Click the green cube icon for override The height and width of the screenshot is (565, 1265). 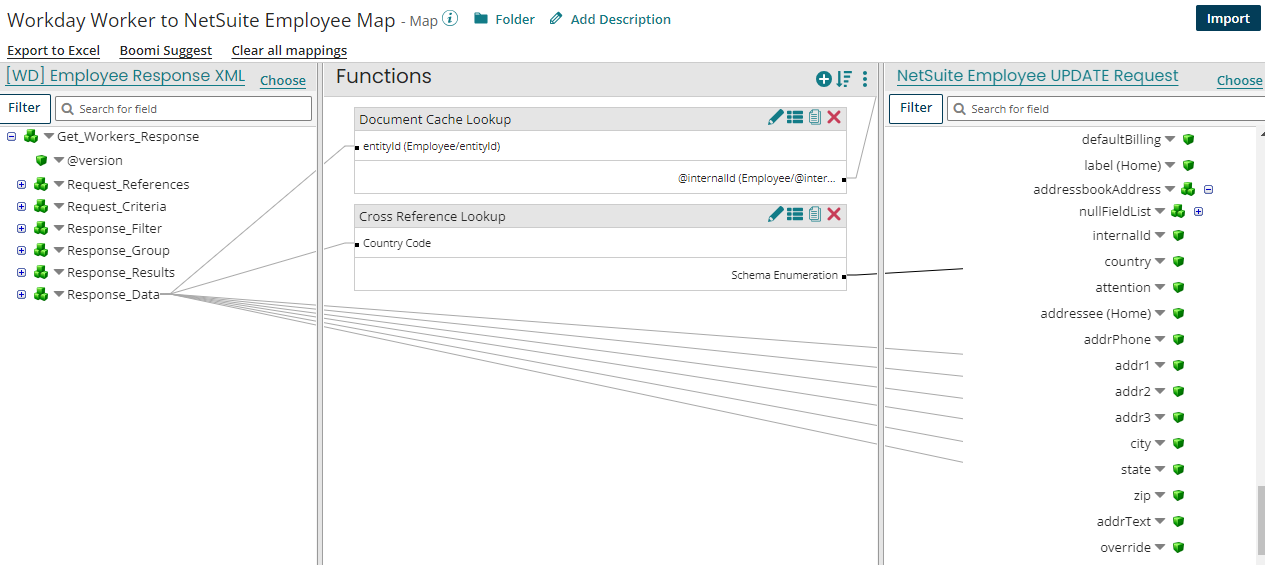1178,547
